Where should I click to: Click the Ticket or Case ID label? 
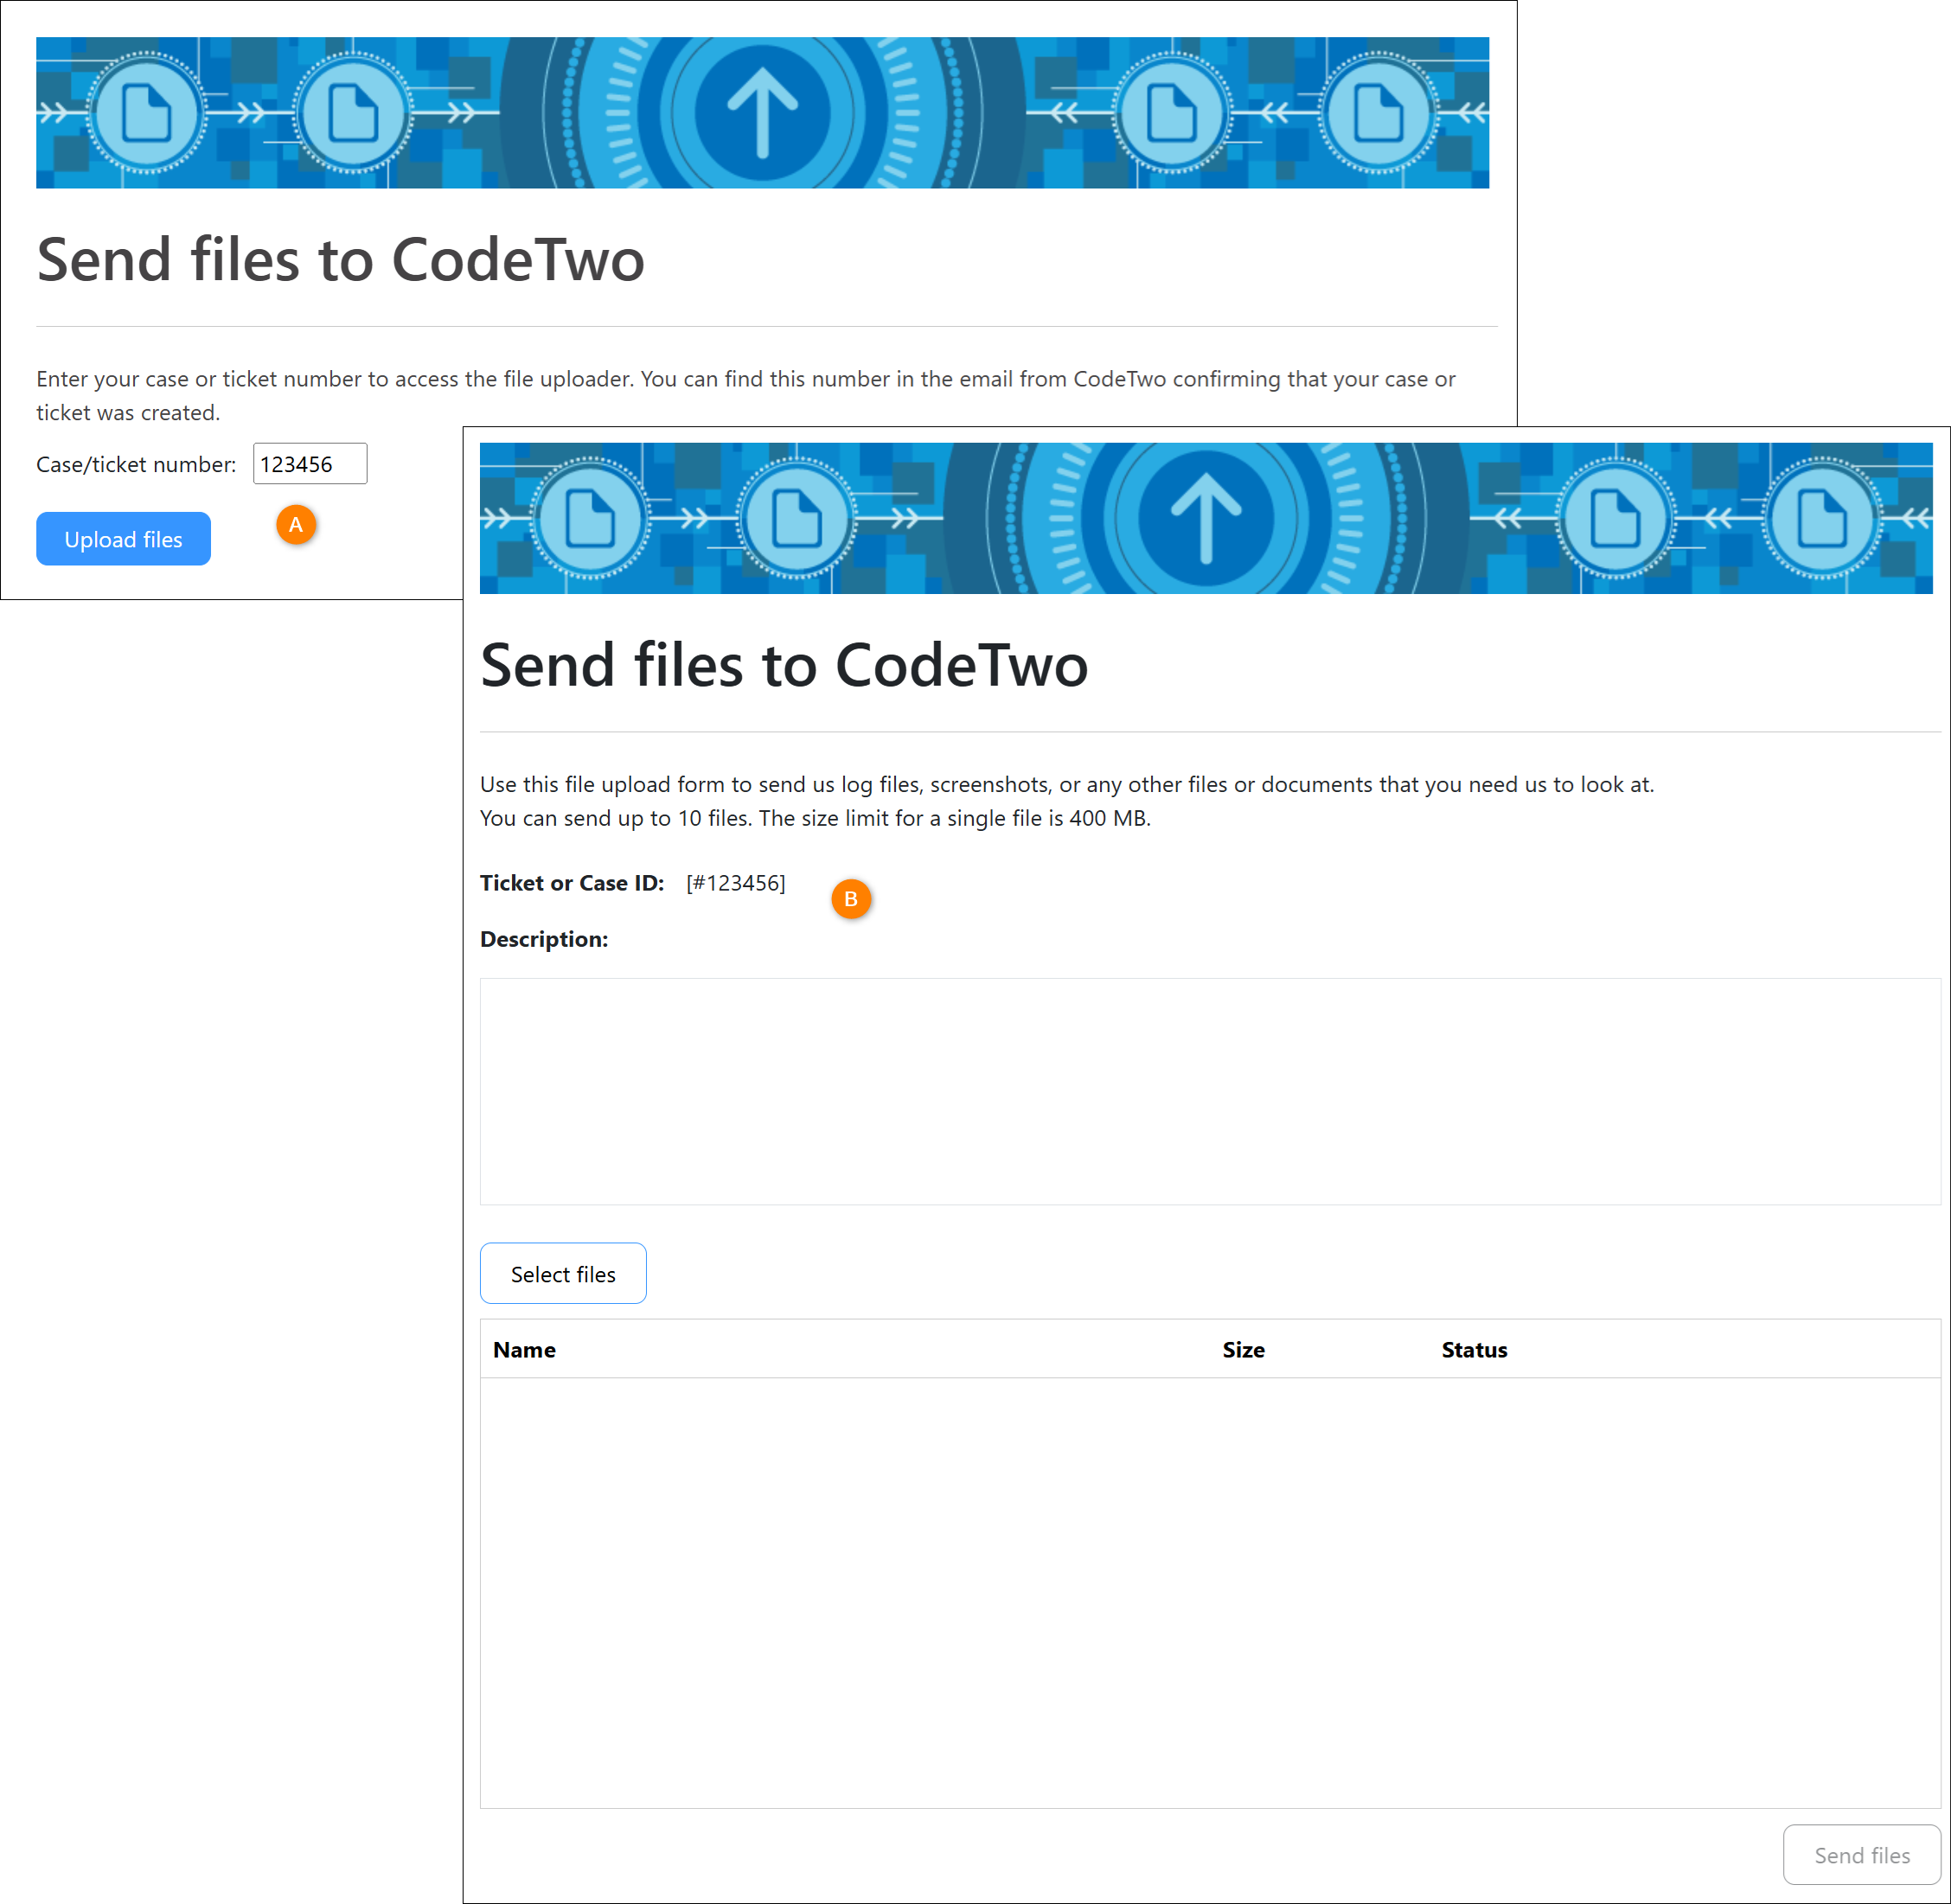572,883
